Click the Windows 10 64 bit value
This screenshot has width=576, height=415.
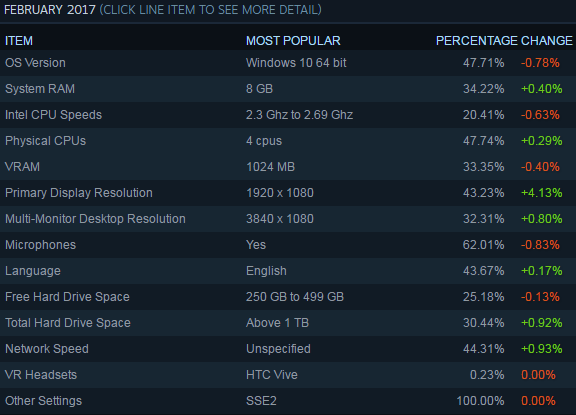(296, 63)
